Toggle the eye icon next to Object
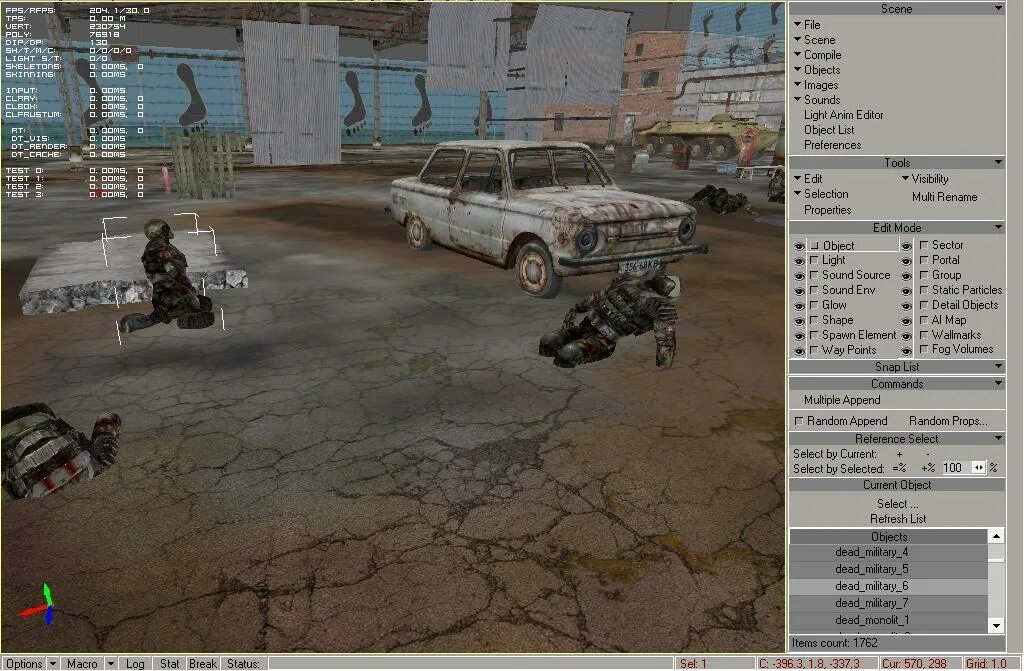 (799, 246)
